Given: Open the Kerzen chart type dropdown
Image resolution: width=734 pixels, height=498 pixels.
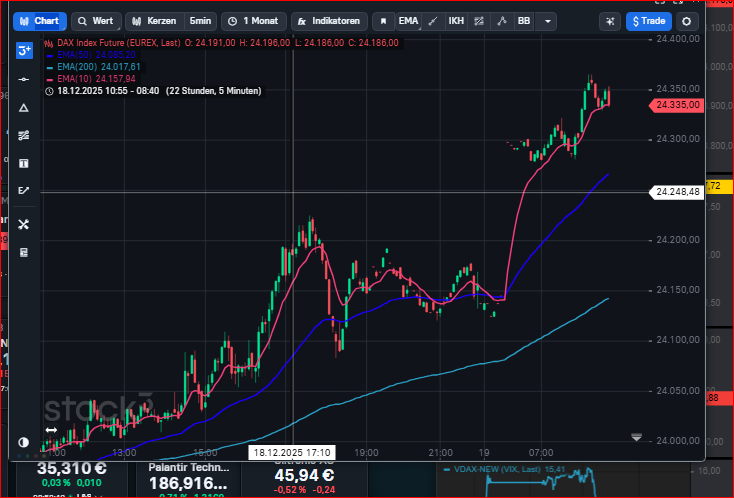Looking at the screenshot, I should point(156,21).
